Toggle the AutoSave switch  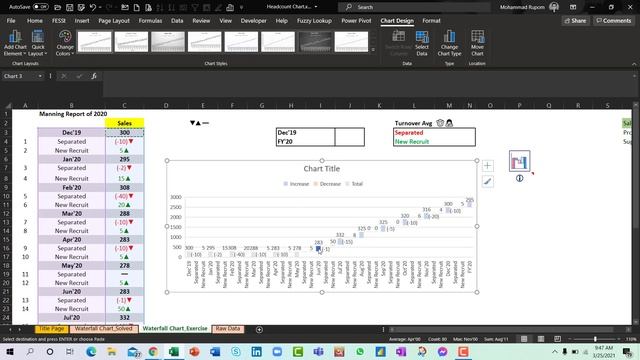pos(40,7)
